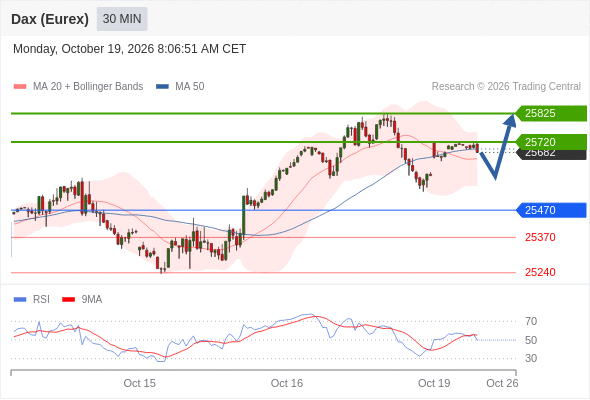This screenshot has width=590, height=400.
Task: Click the RSI 70 level label
Action: 531,321
